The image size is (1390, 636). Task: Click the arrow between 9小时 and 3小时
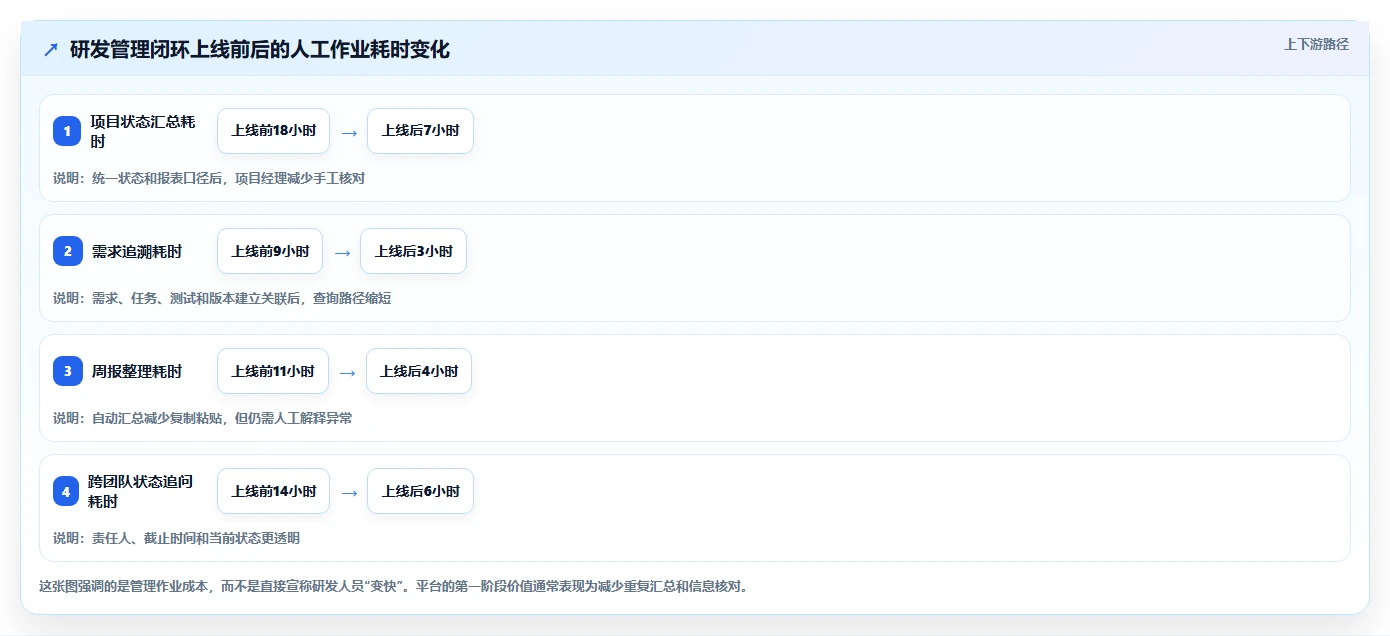pyautogui.click(x=342, y=252)
